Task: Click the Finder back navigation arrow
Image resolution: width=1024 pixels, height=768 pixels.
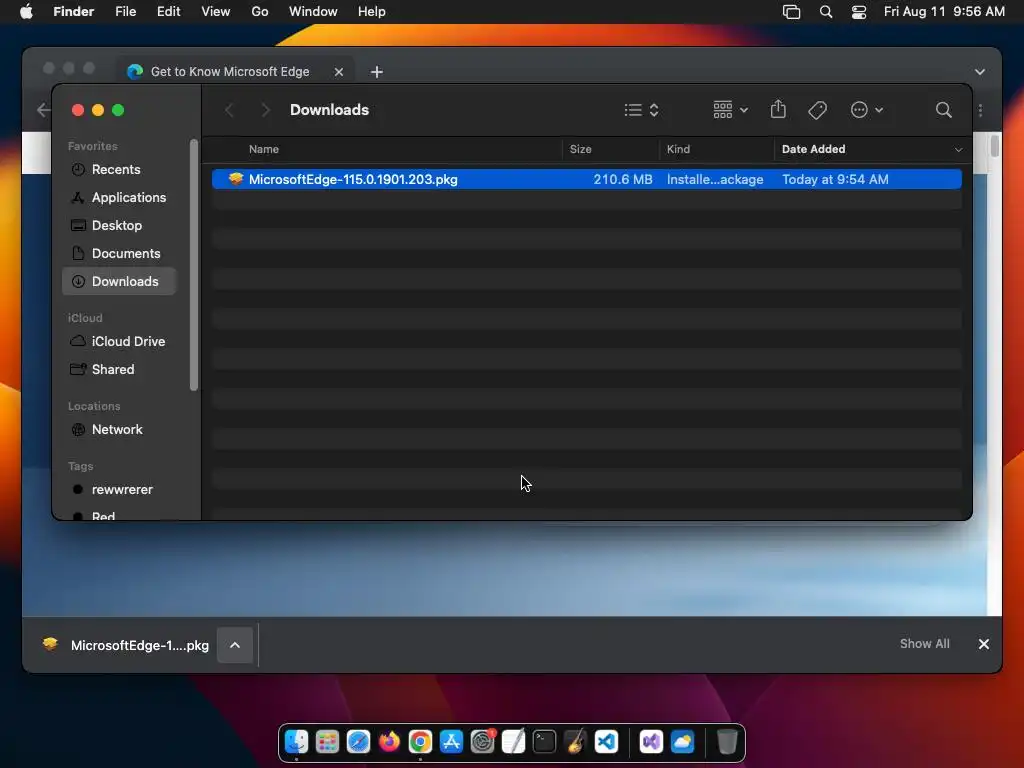Action: [229, 110]
